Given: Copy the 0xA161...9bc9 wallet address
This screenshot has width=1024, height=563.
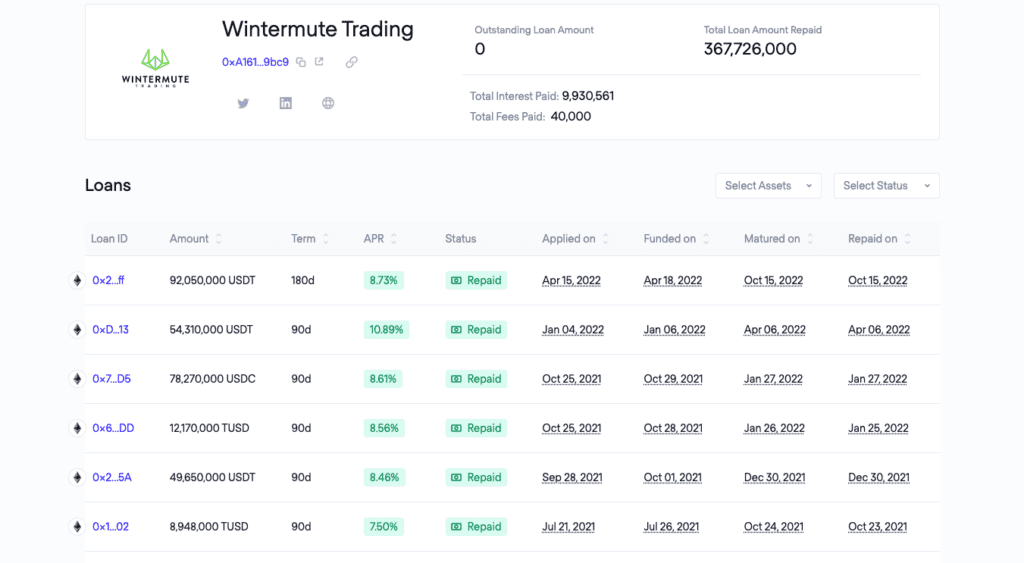Looking at the screenshot, I should click(301, 62).
